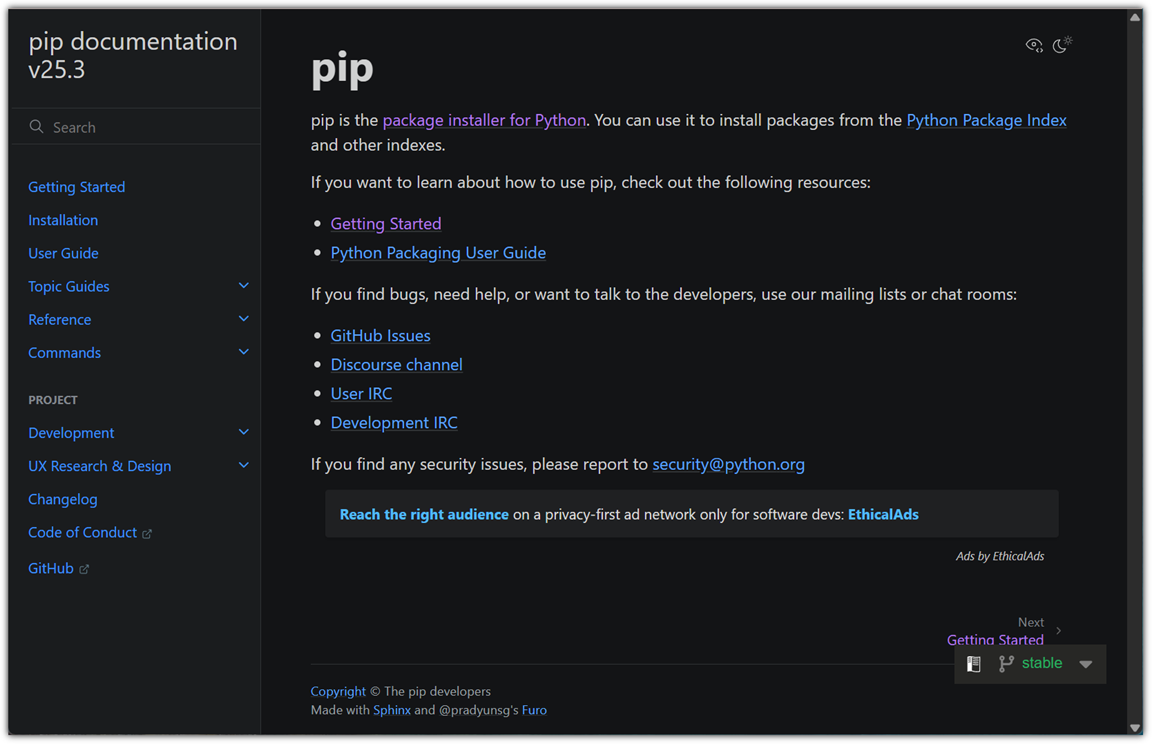
Task: Click the security@python.org email link
Action: [728, 464]
